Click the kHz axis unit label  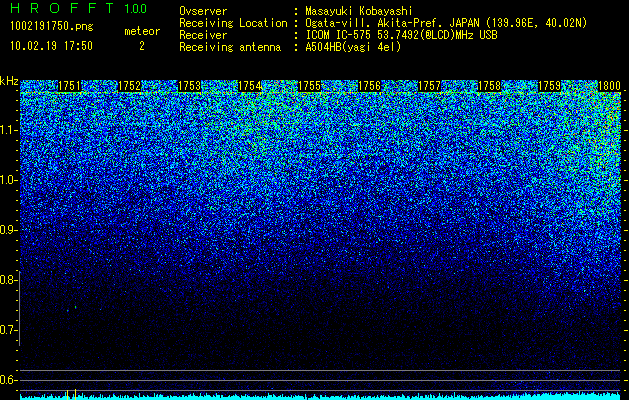pos(9,81)
